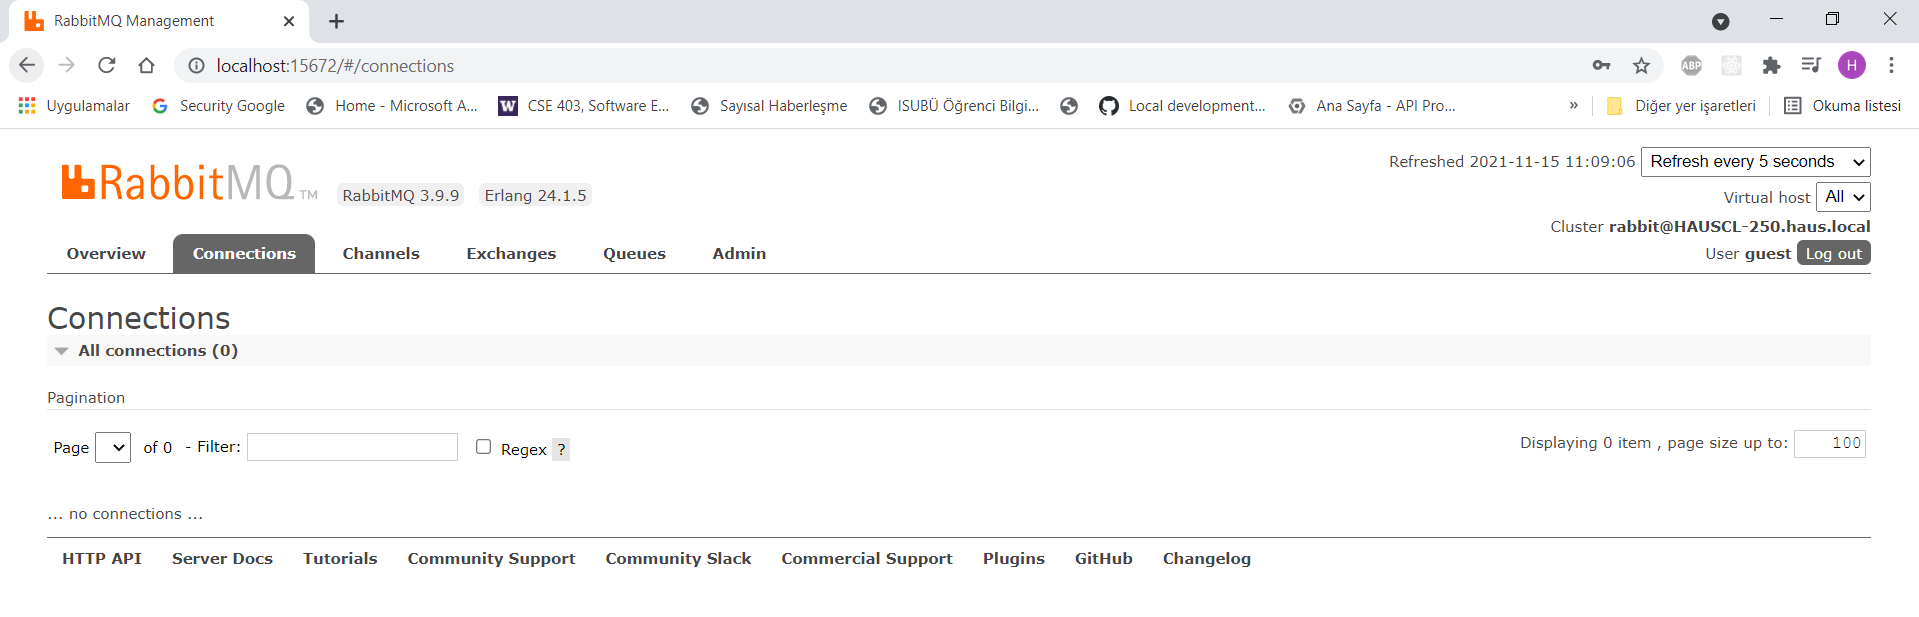Open the Virtual host dropdown
The image size is (1919, 617).
click(1843, 197)
